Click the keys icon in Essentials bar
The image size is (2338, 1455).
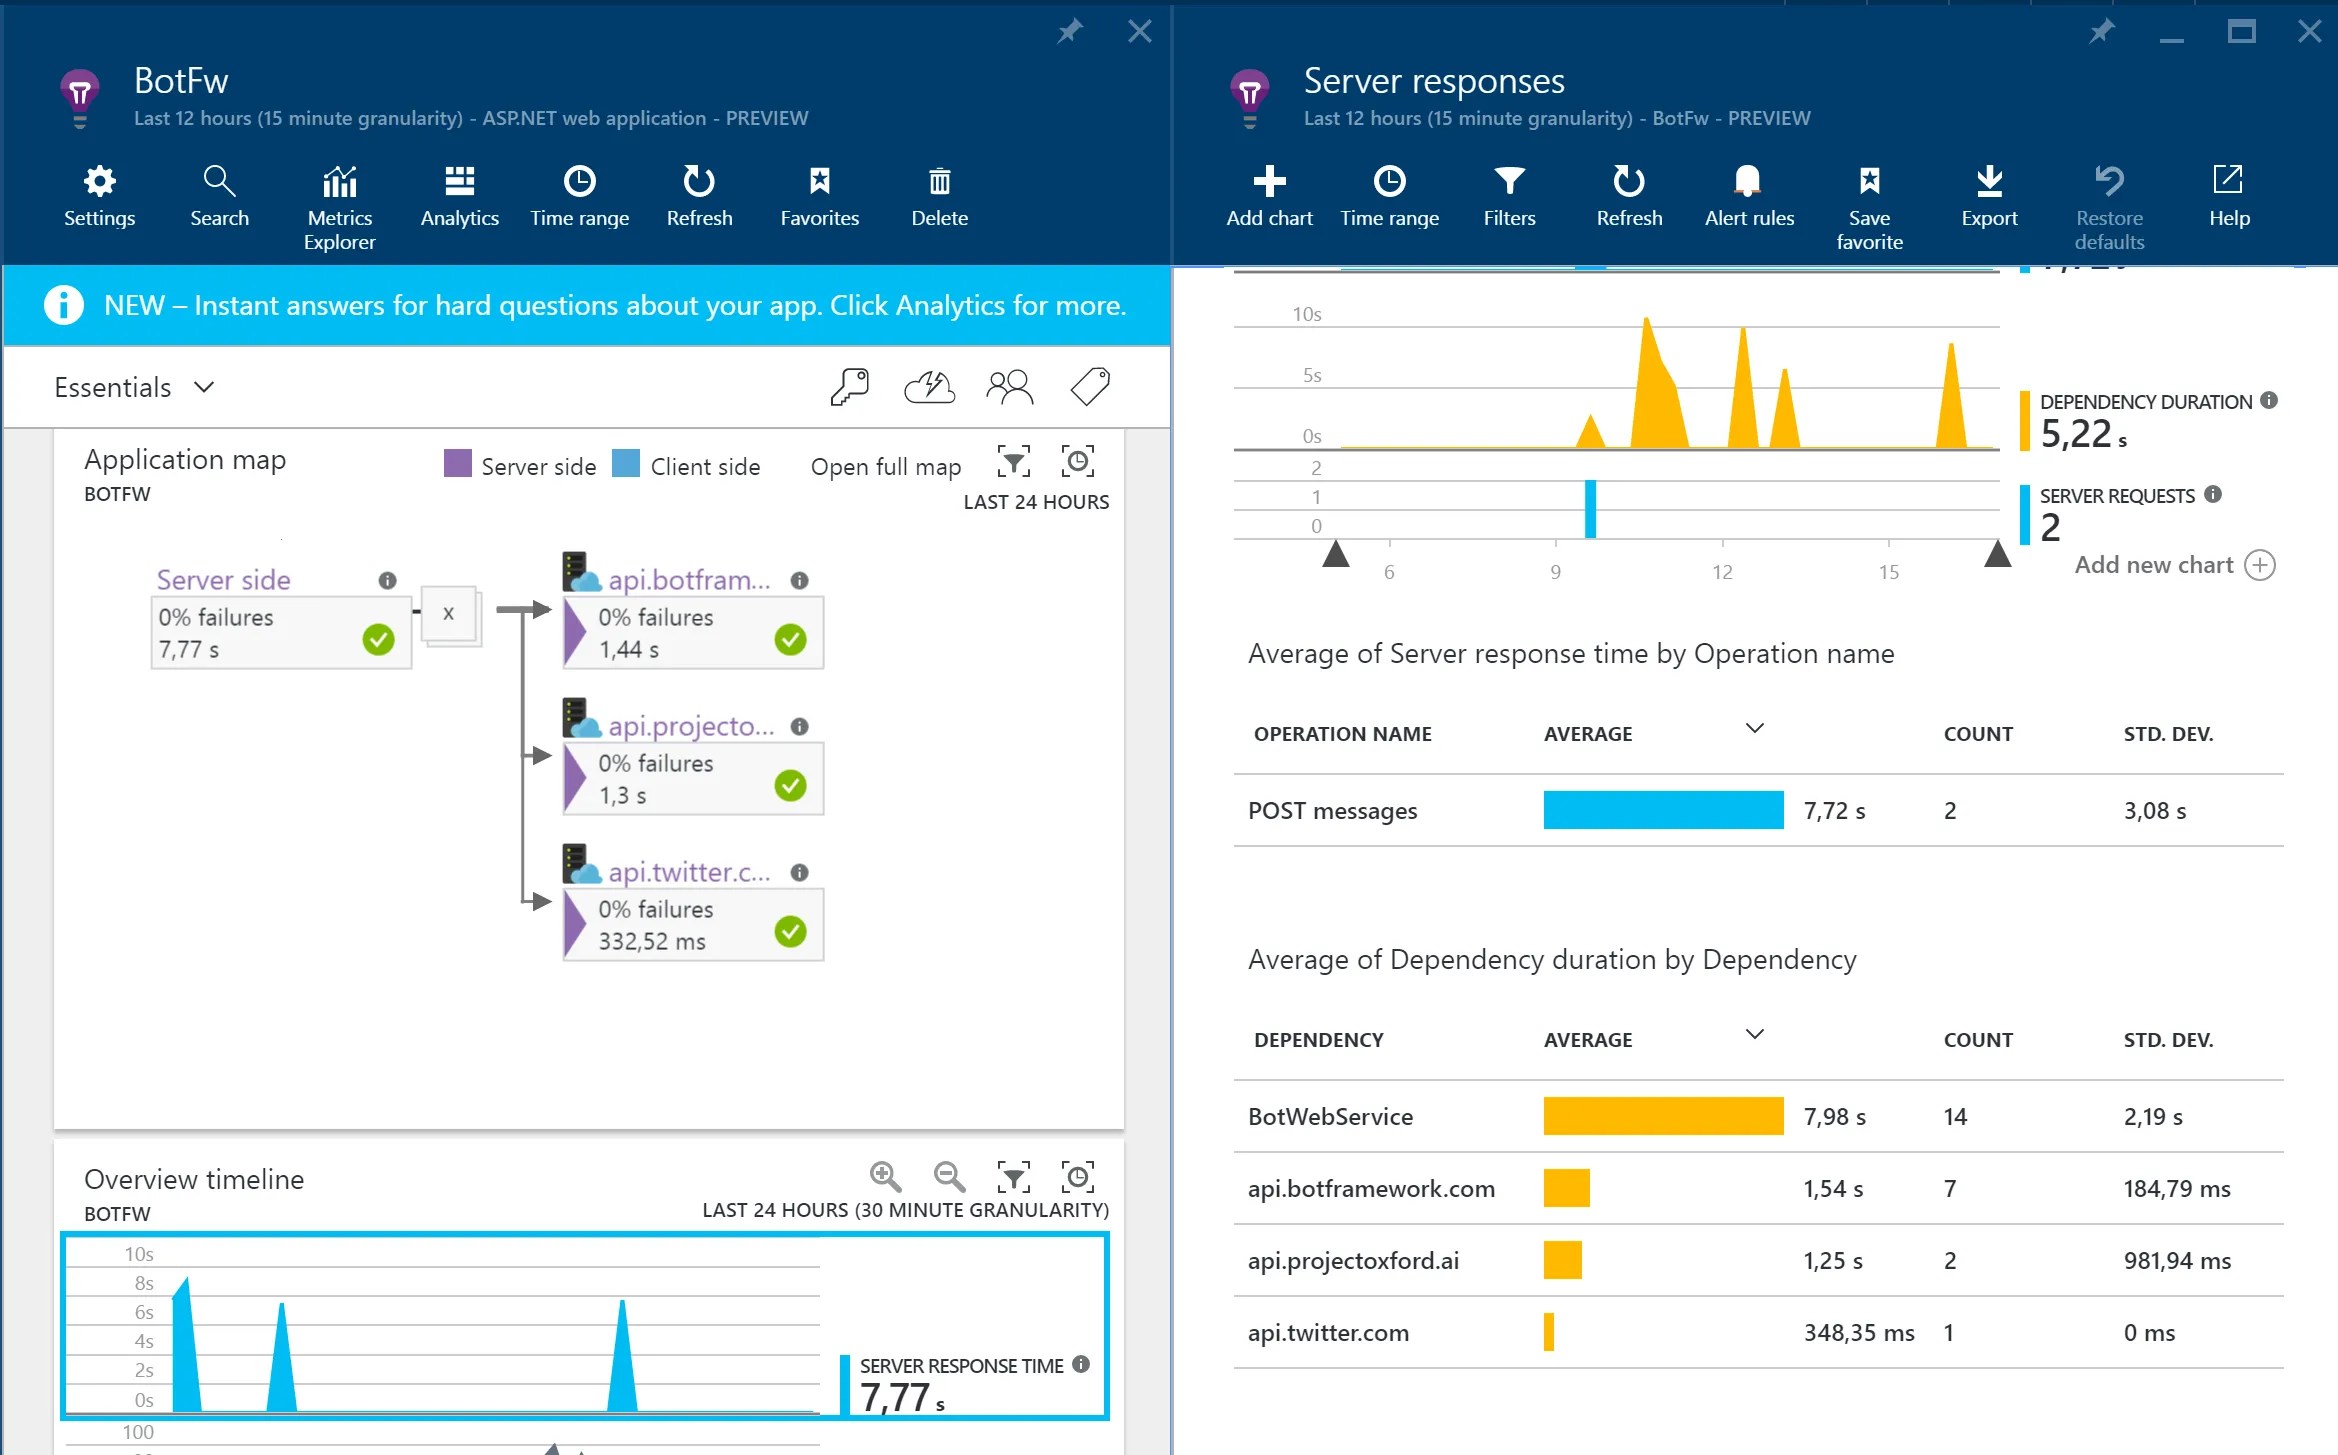[850, 386]
